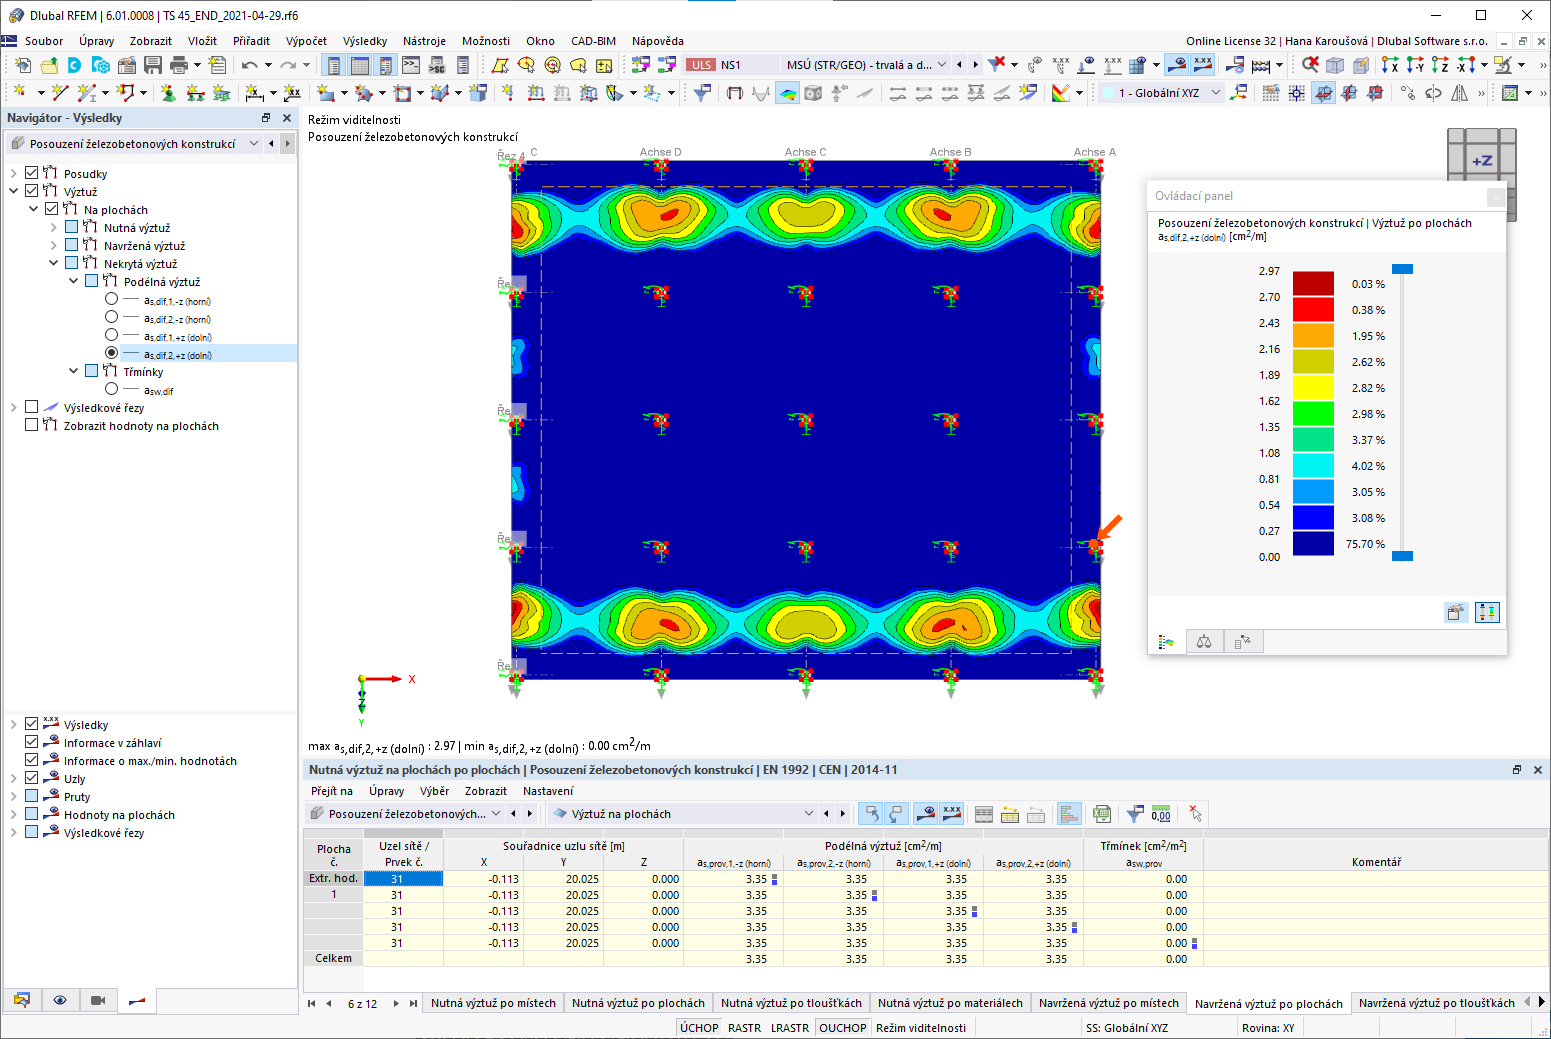Open the 1 - Globální XYZ coordinate system dropdown
This screenshot has height=1039, width=1551.
tap(1216, 93)
